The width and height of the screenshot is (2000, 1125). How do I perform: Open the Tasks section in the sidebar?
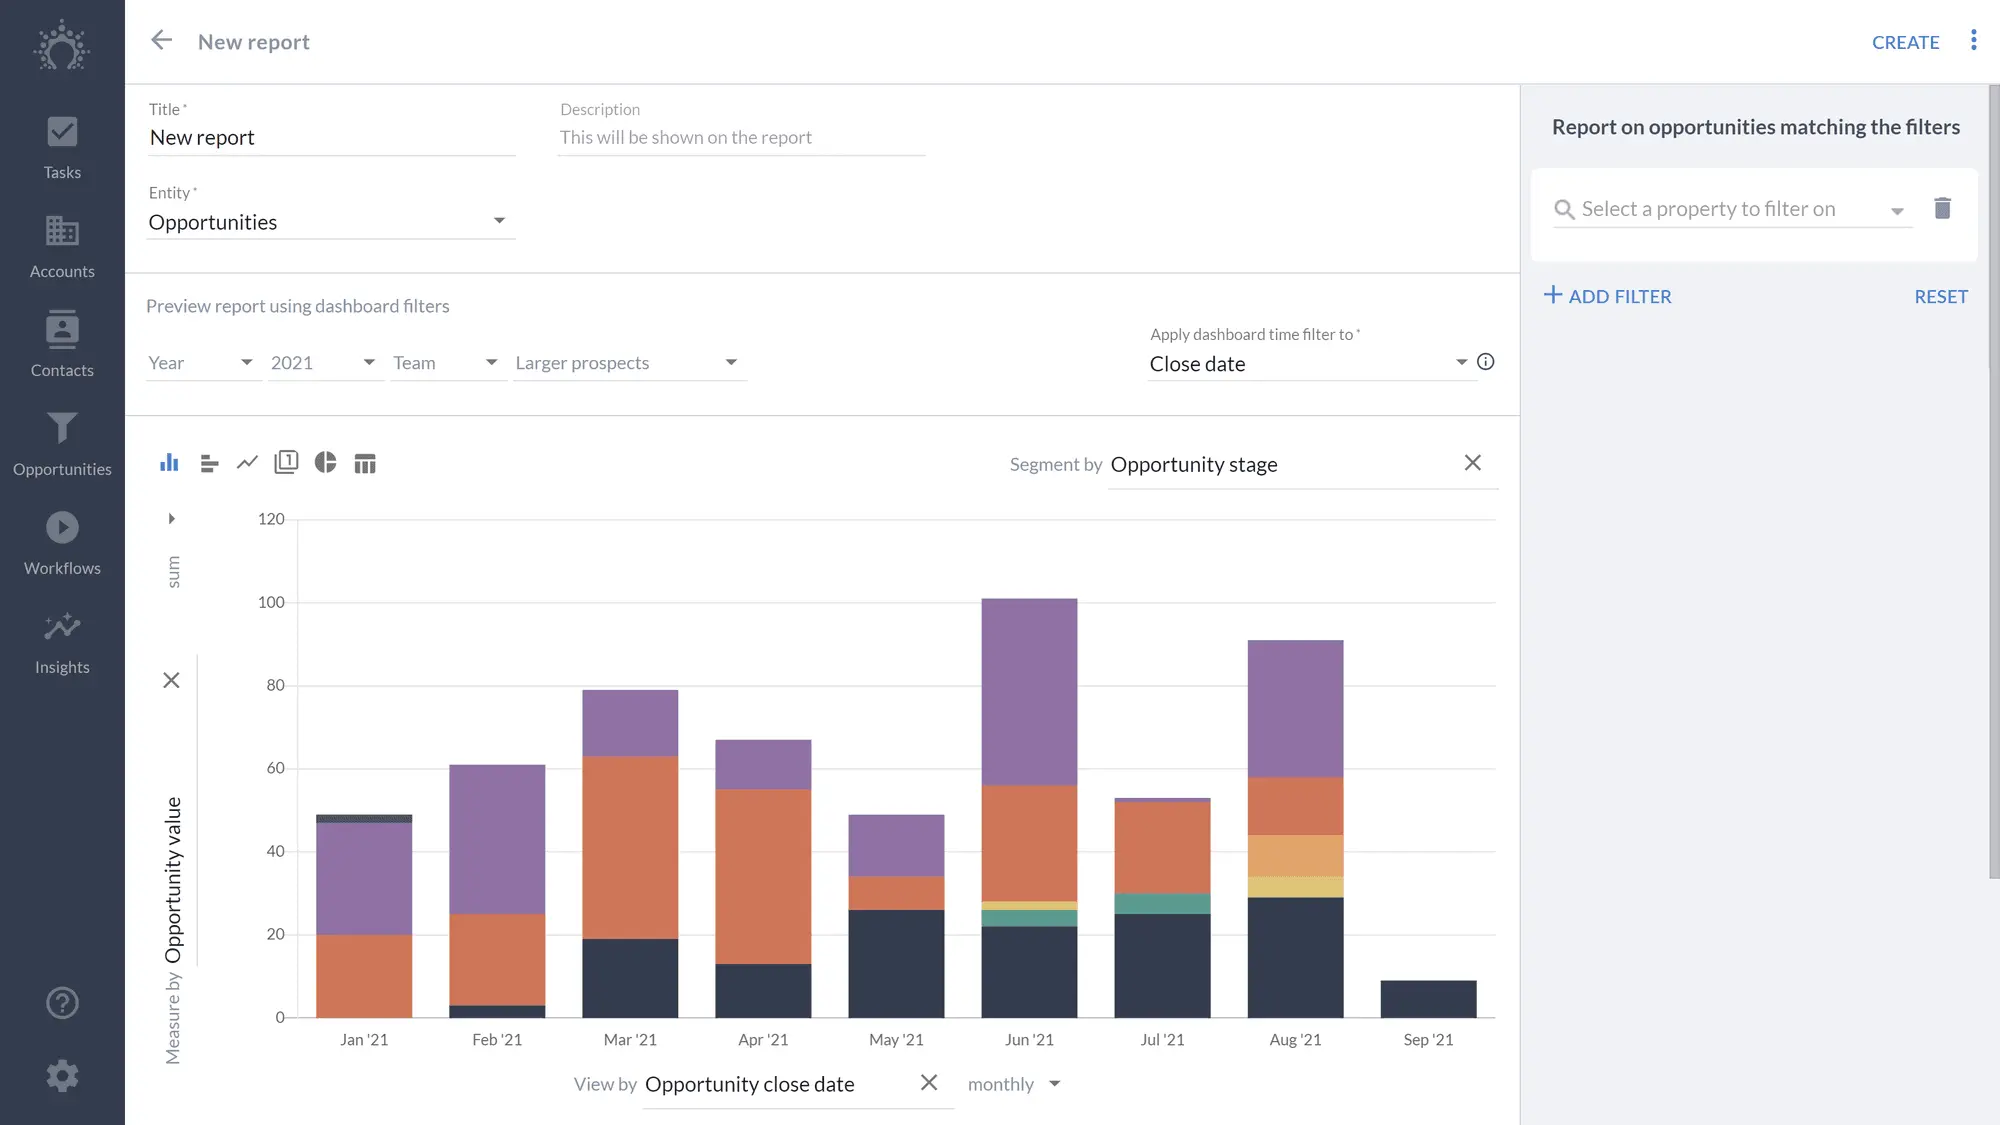pyautogui.click(x=62, y=146)
